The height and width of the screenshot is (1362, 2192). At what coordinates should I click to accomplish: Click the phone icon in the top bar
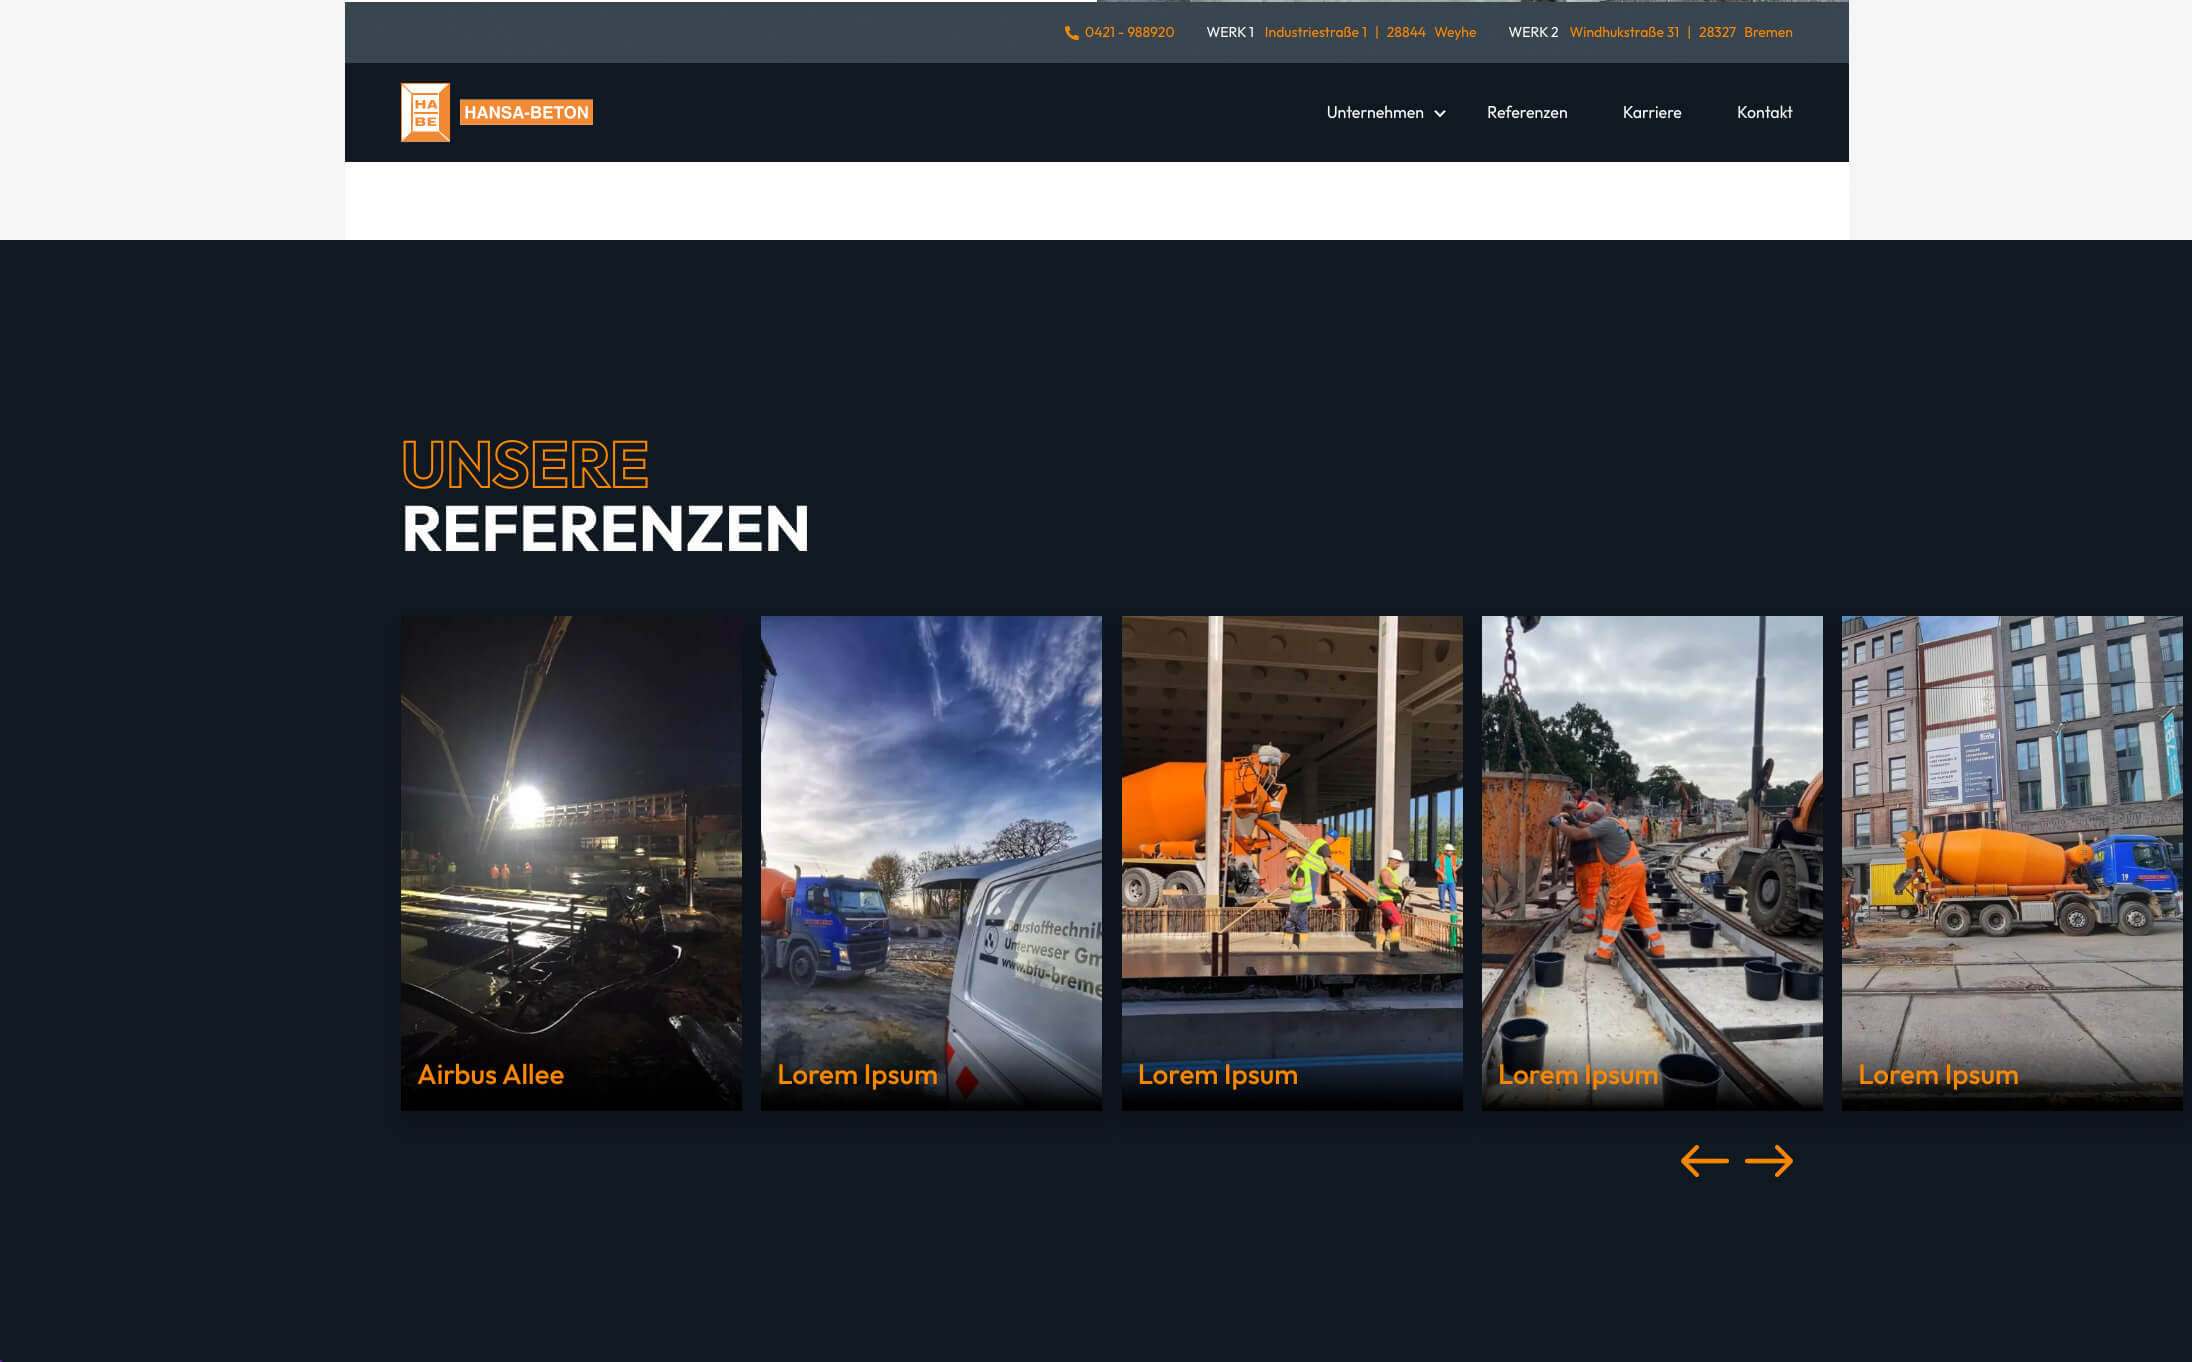coord(1070,32)
